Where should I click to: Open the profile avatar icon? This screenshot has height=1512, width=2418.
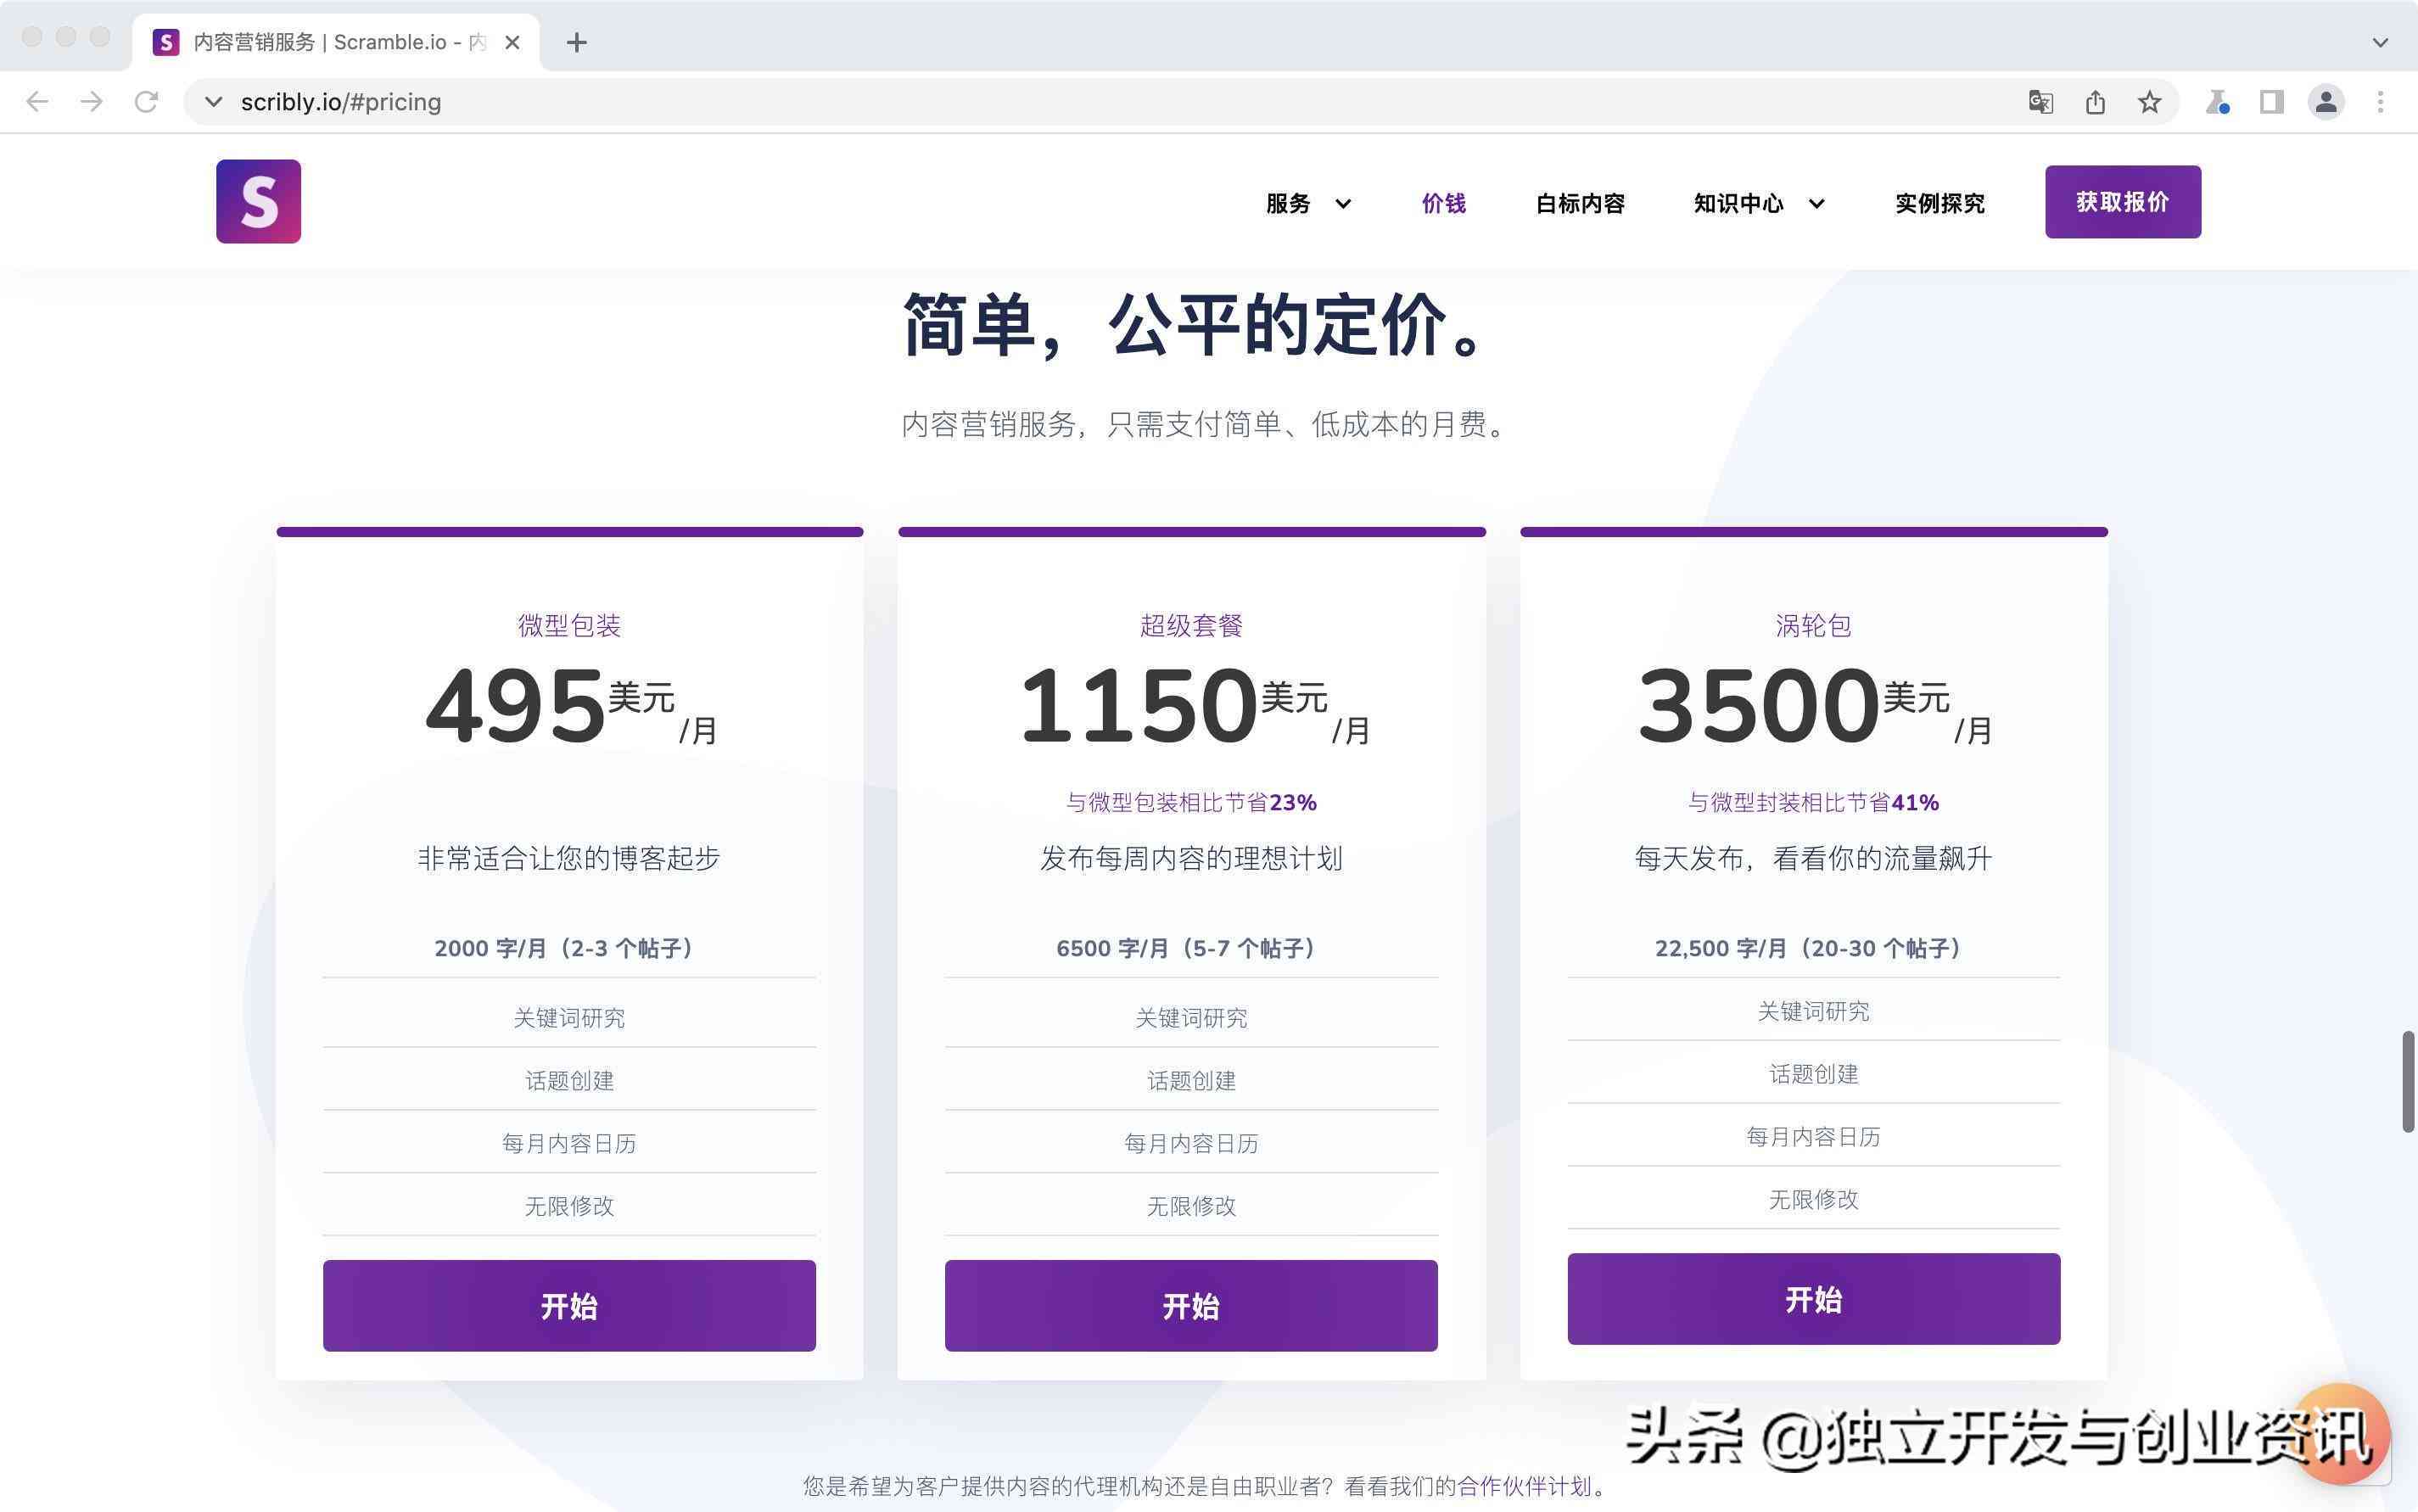coord(2326,102)
